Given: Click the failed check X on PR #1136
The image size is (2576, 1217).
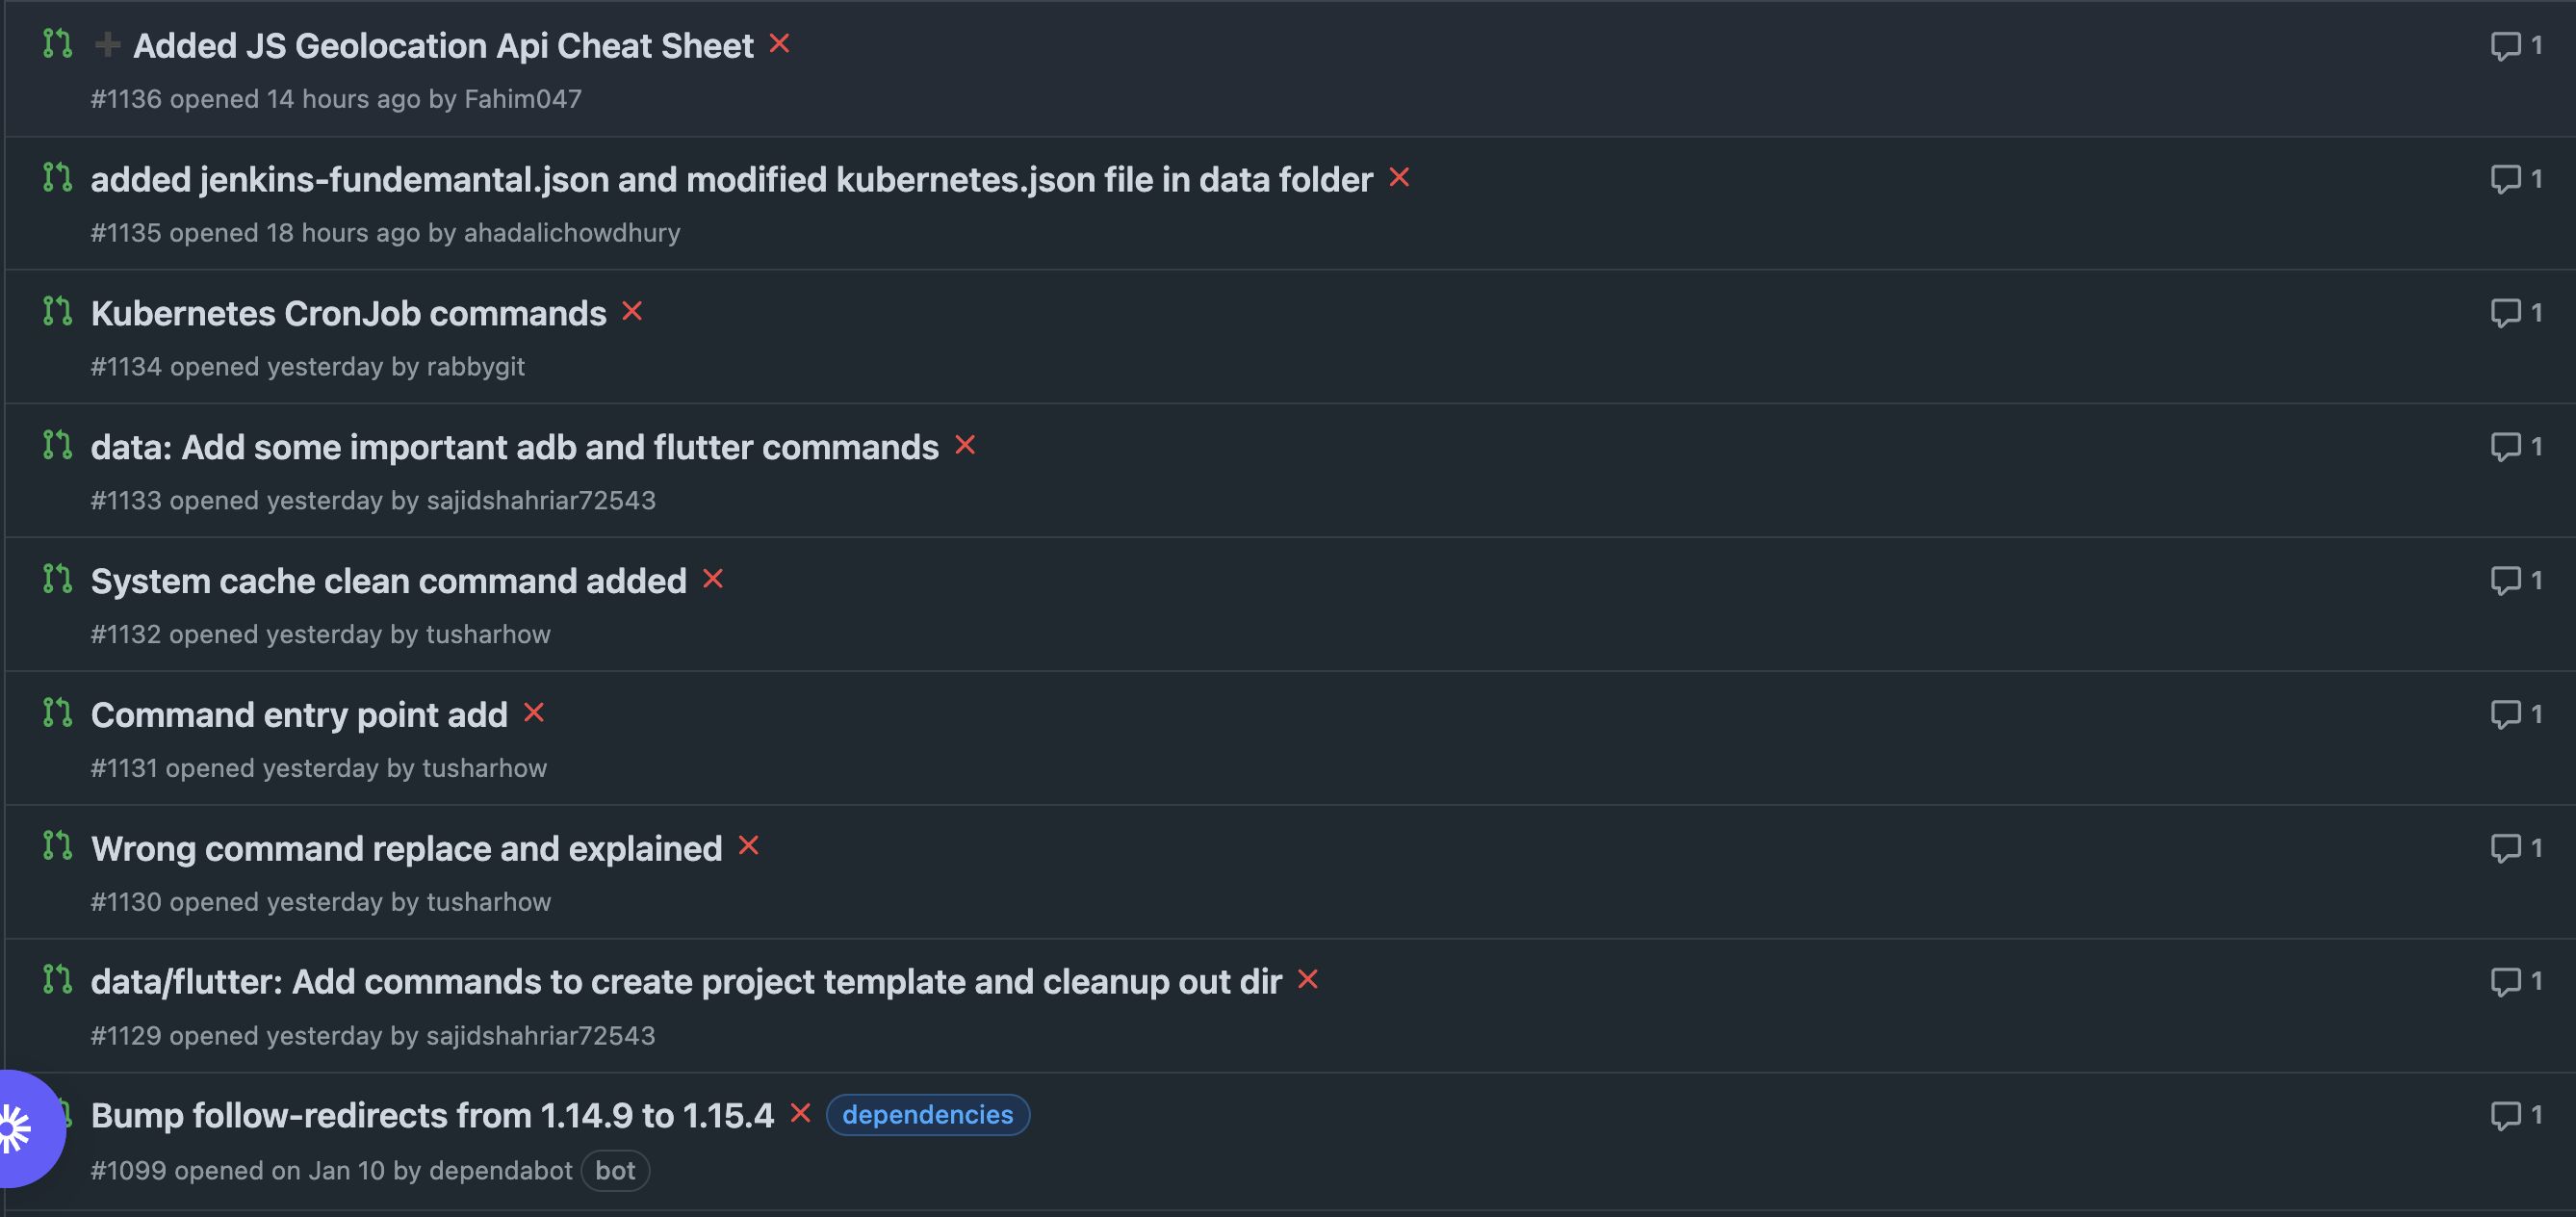Looking at the screenshot, I should coord(779,44).
